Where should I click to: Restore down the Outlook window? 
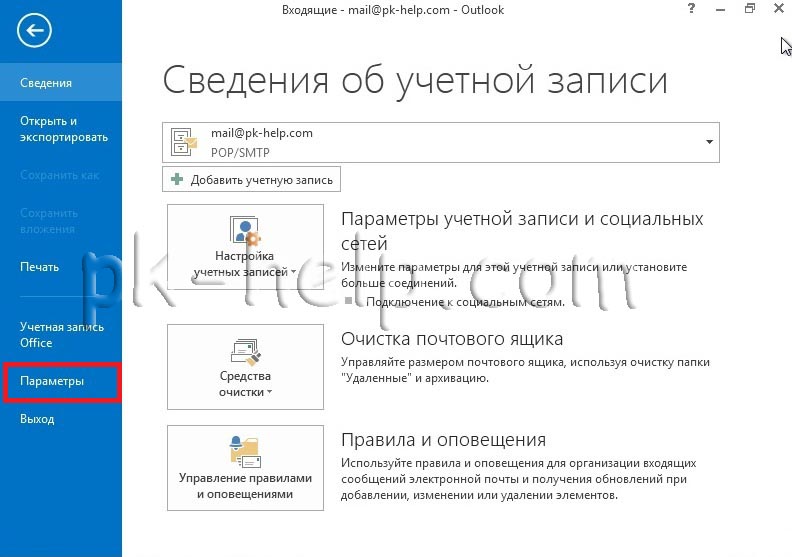tap(750, 9)
